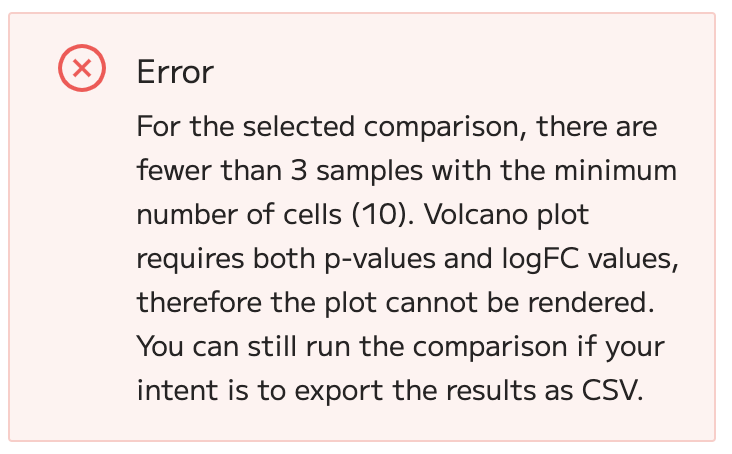Click the words 'there are' on first line

pyautogui.click(x=597, y=127)
